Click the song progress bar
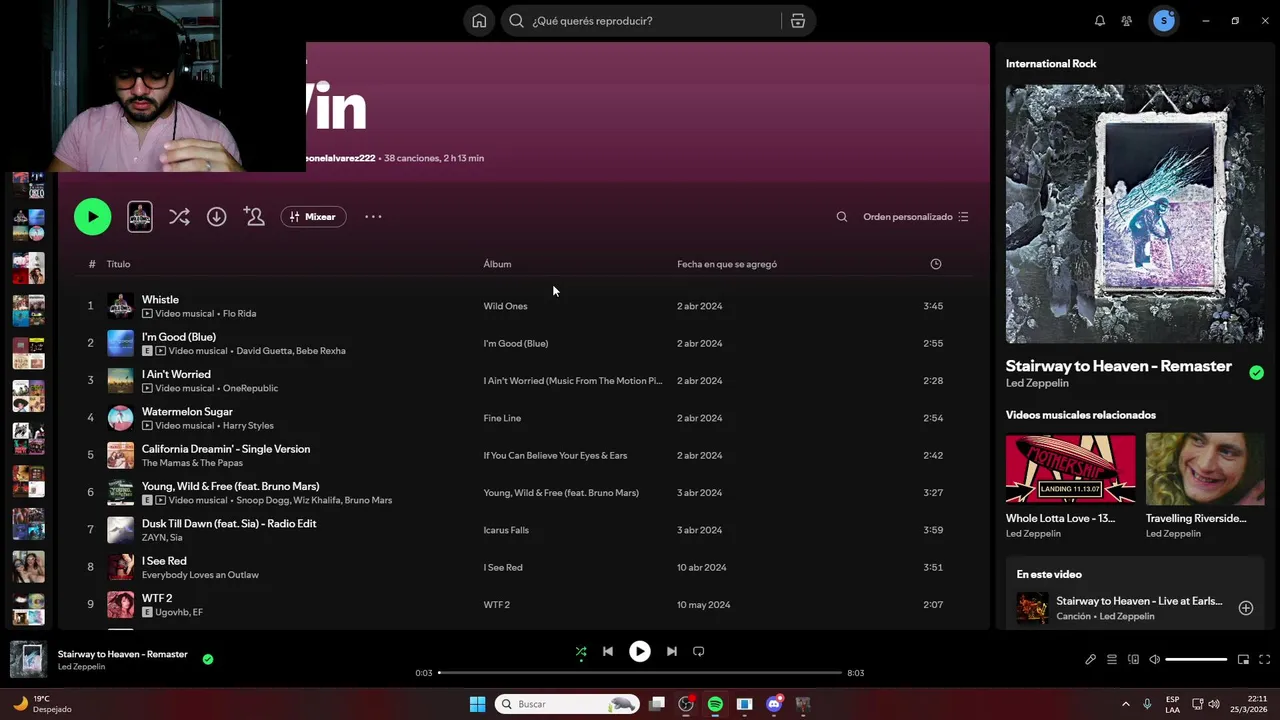1280x720 pixels. pos(640,673)
